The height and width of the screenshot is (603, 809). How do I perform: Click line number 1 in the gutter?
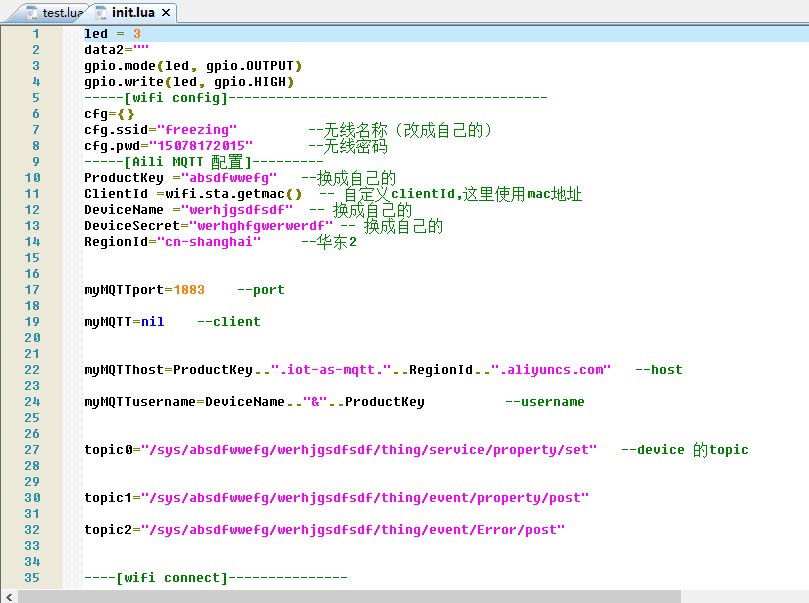pos(36,34)
